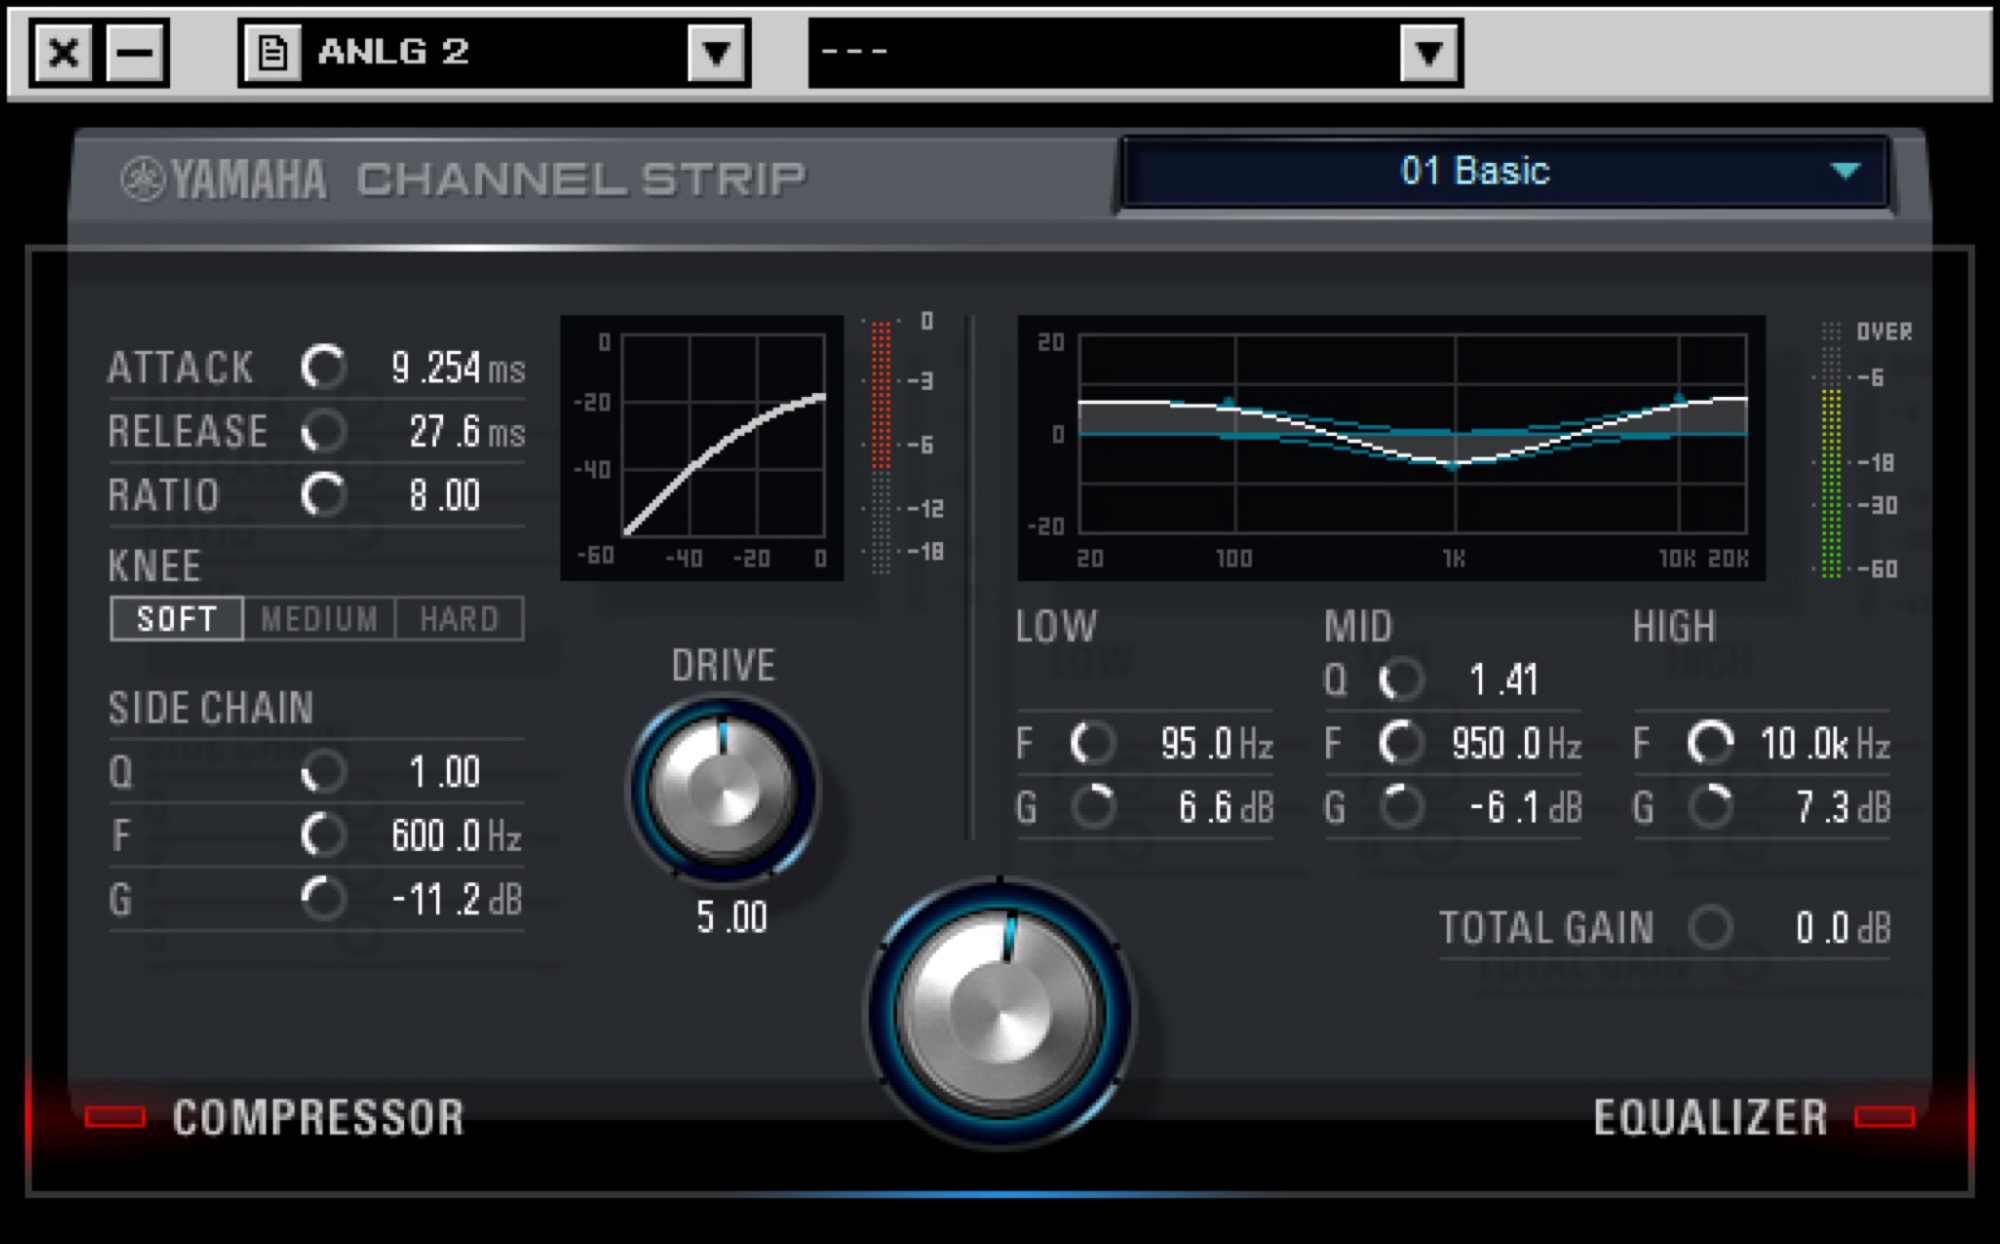Screen dimensions: 2000x1244
Task: Click the HIGH frequency value 10.0k Hz
Action: tap(1825, 744)
